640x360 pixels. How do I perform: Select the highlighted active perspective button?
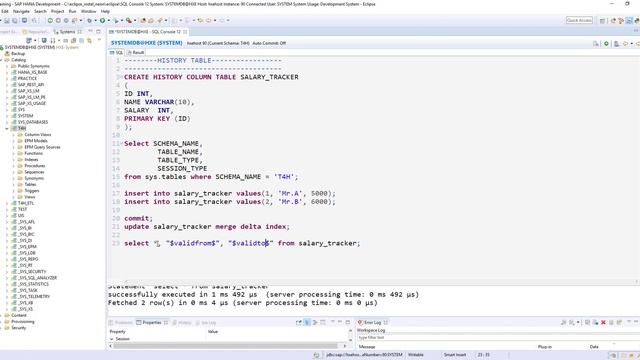[x=629, y=20]
